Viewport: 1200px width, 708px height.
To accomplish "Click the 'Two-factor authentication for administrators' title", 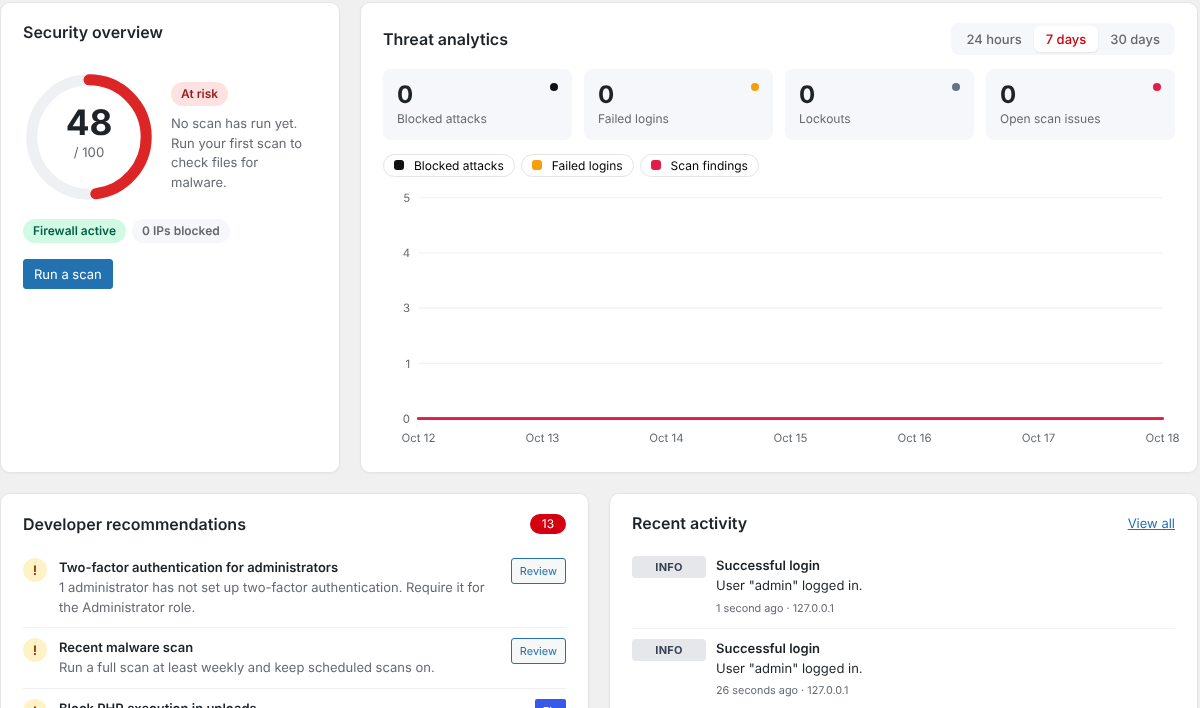I will [x=198, y=567].
